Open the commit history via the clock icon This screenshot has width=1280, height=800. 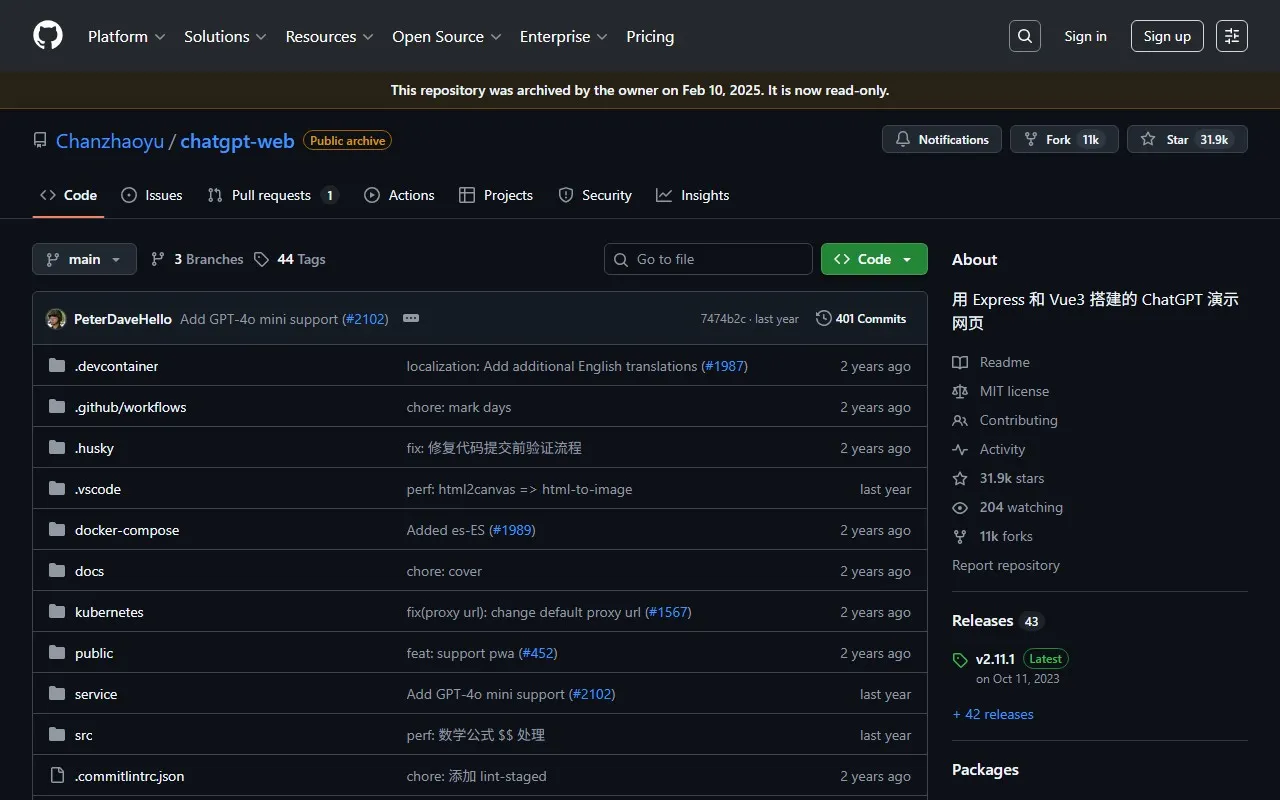(824, 318)
